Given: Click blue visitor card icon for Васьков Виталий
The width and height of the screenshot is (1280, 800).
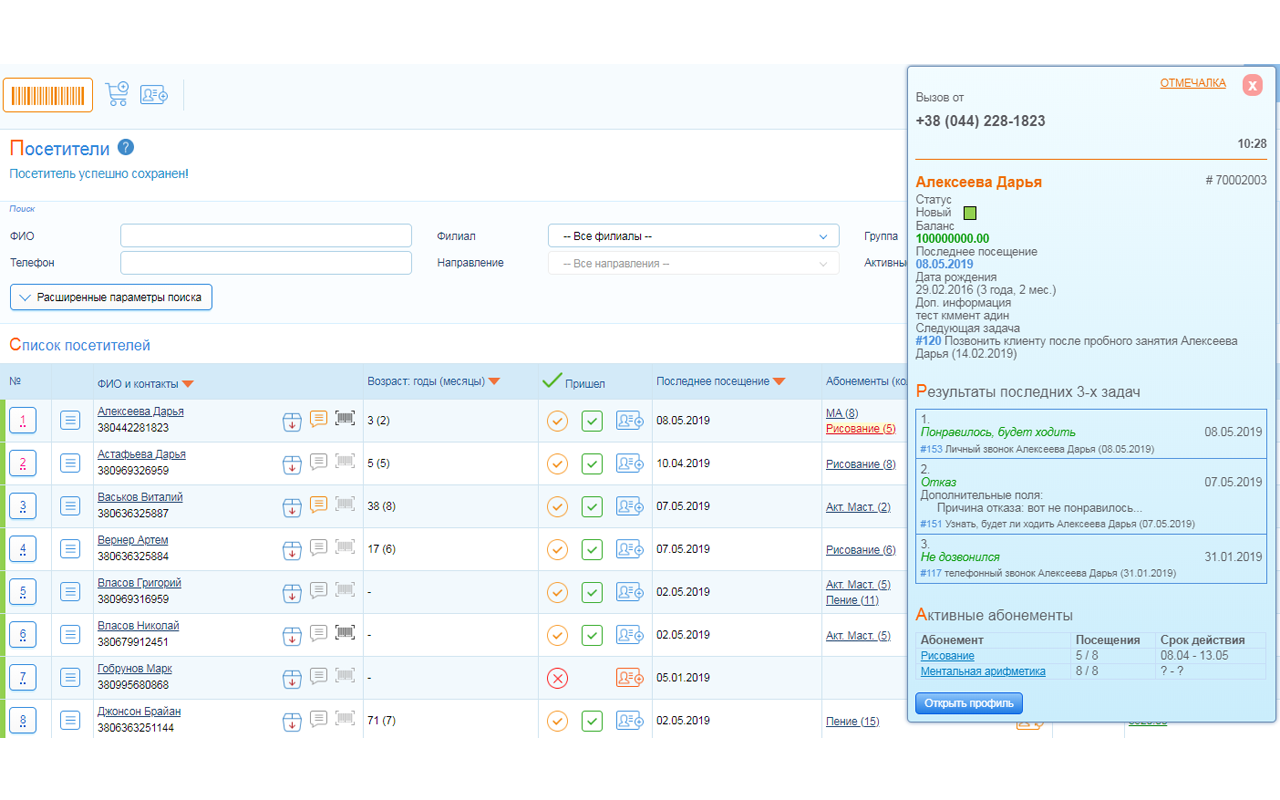Looking at the screenshot, I should [x=629, y=507].
